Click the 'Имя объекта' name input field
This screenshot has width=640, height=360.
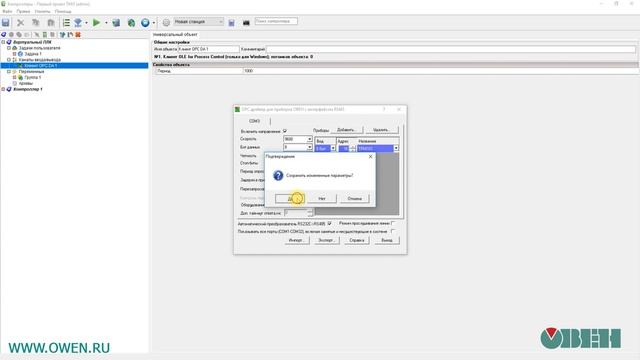pyautogui.click(x=209, y=49)
